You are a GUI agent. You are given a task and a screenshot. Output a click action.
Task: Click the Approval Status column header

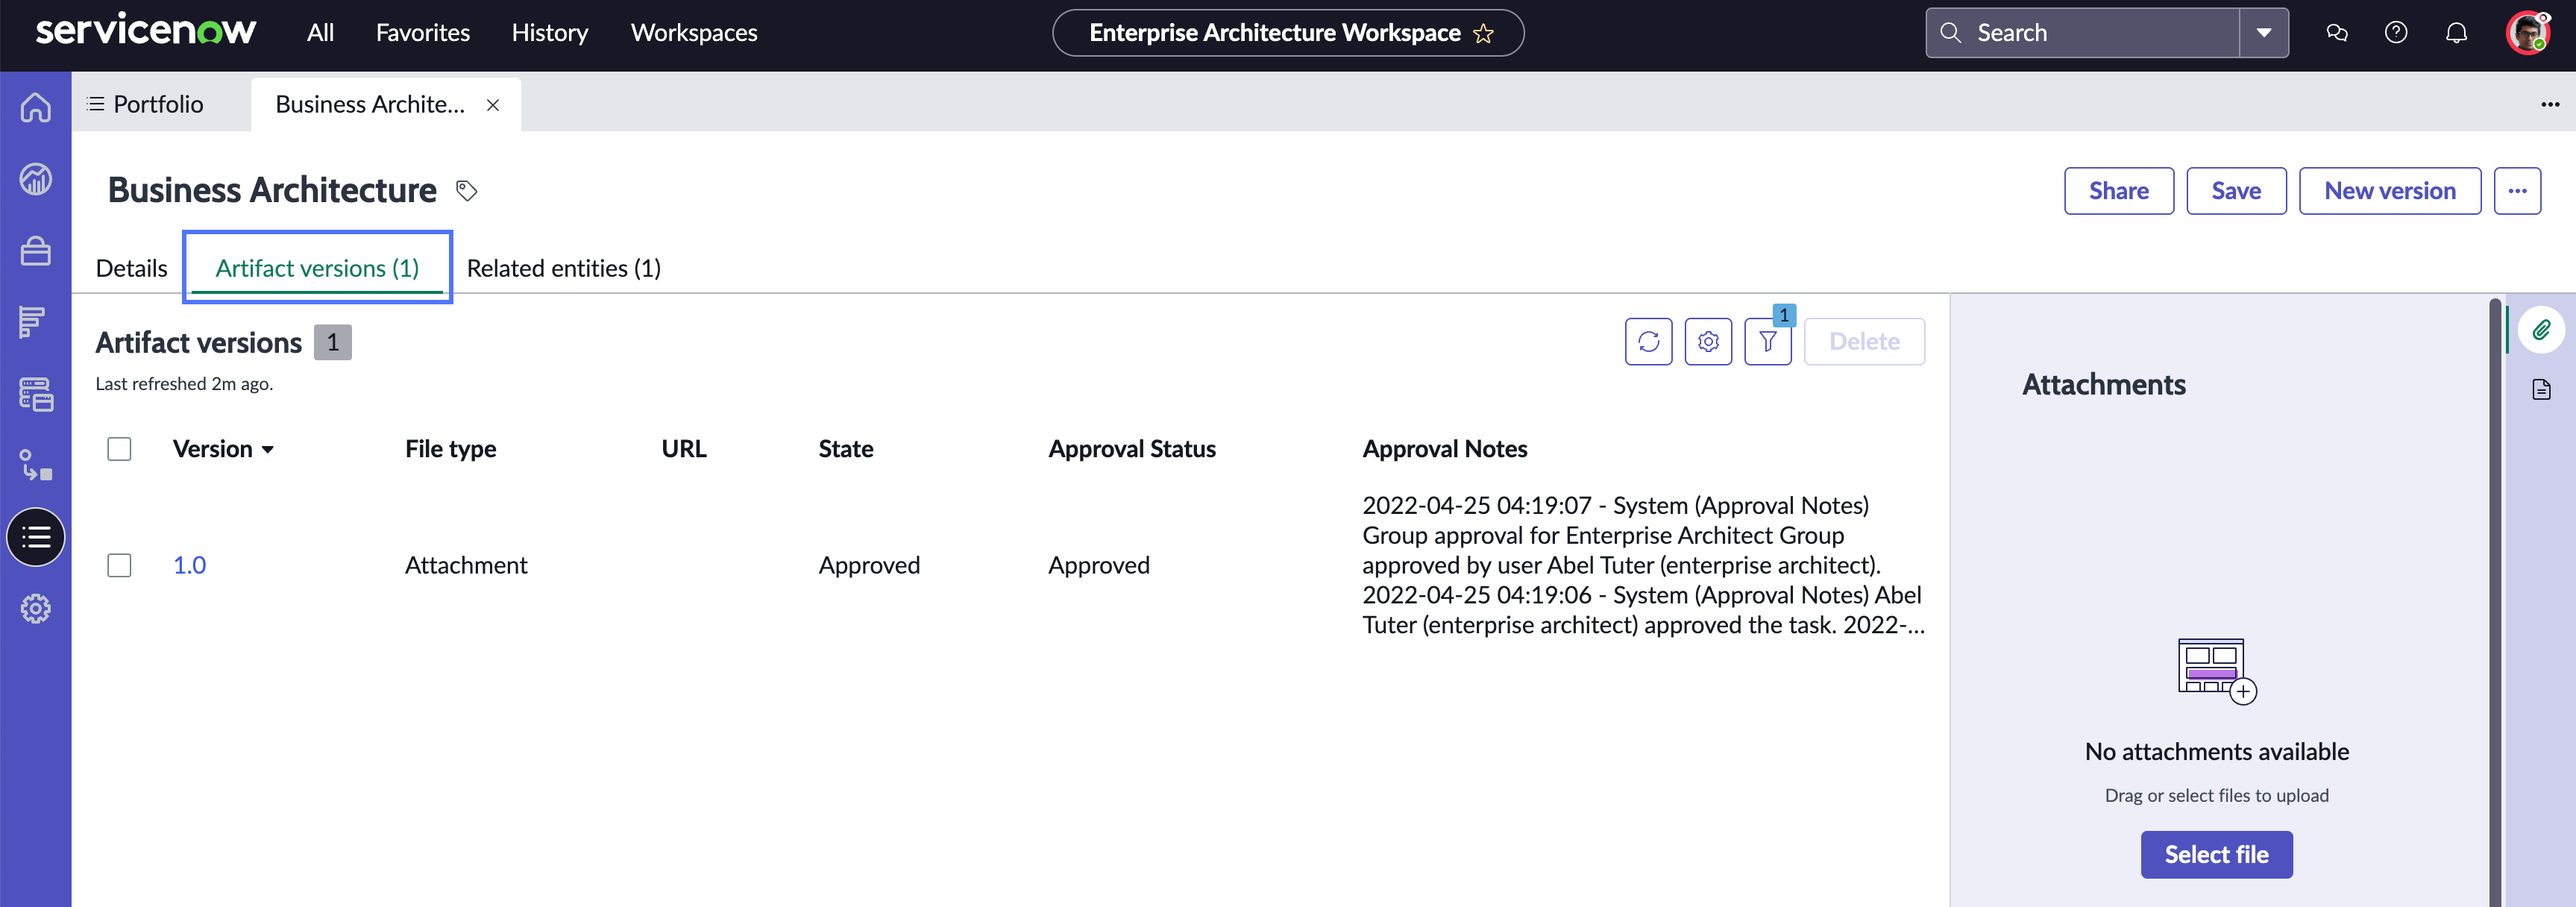(x=1132, y=449)
